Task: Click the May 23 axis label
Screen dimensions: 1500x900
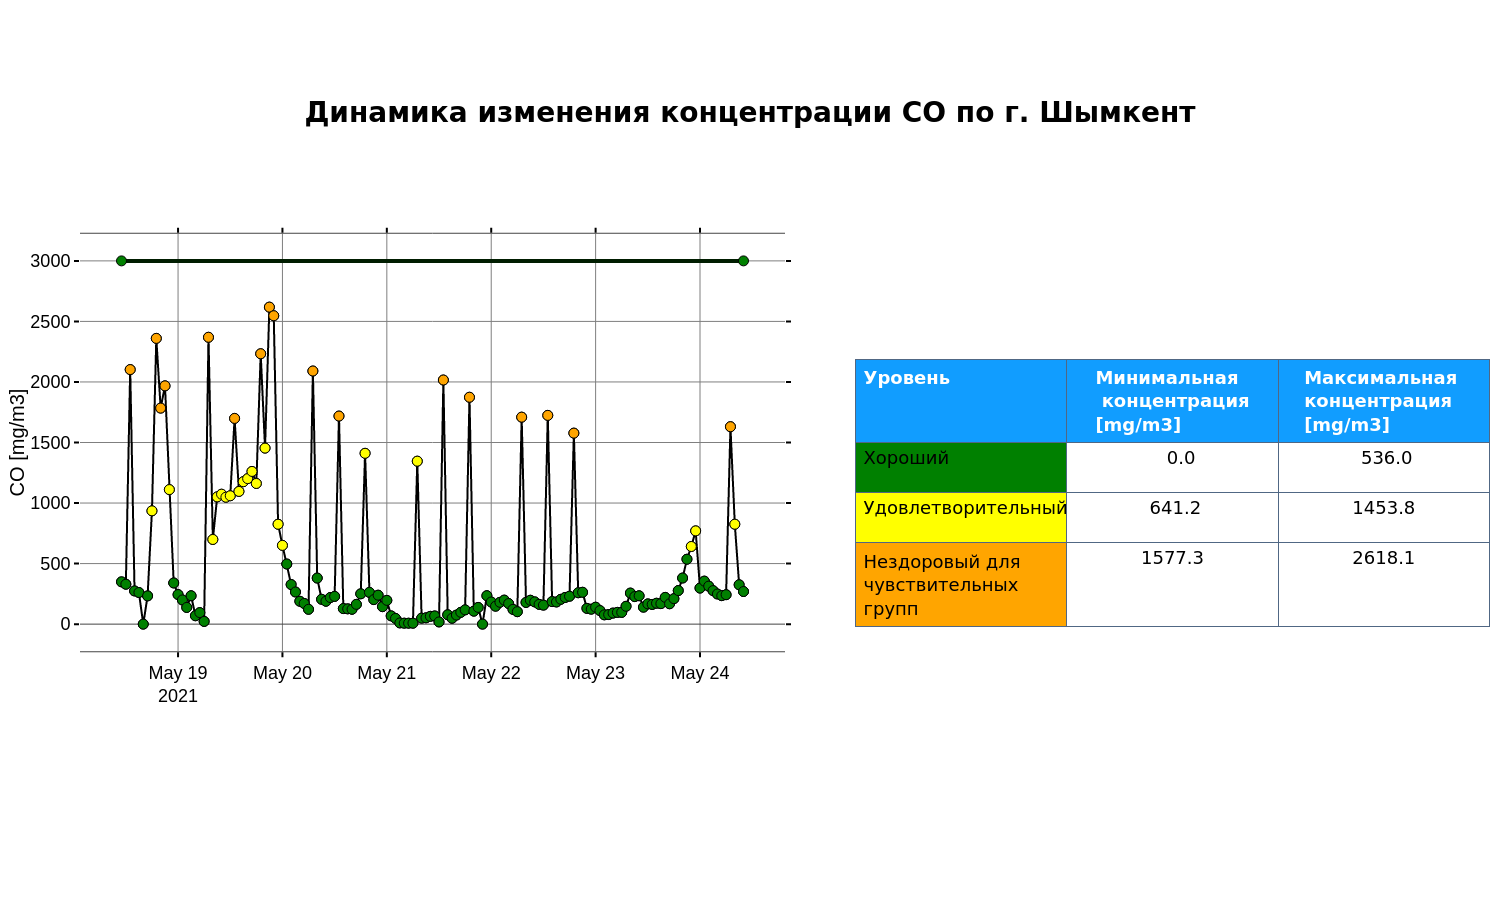Action: click(x=595, y=673)
